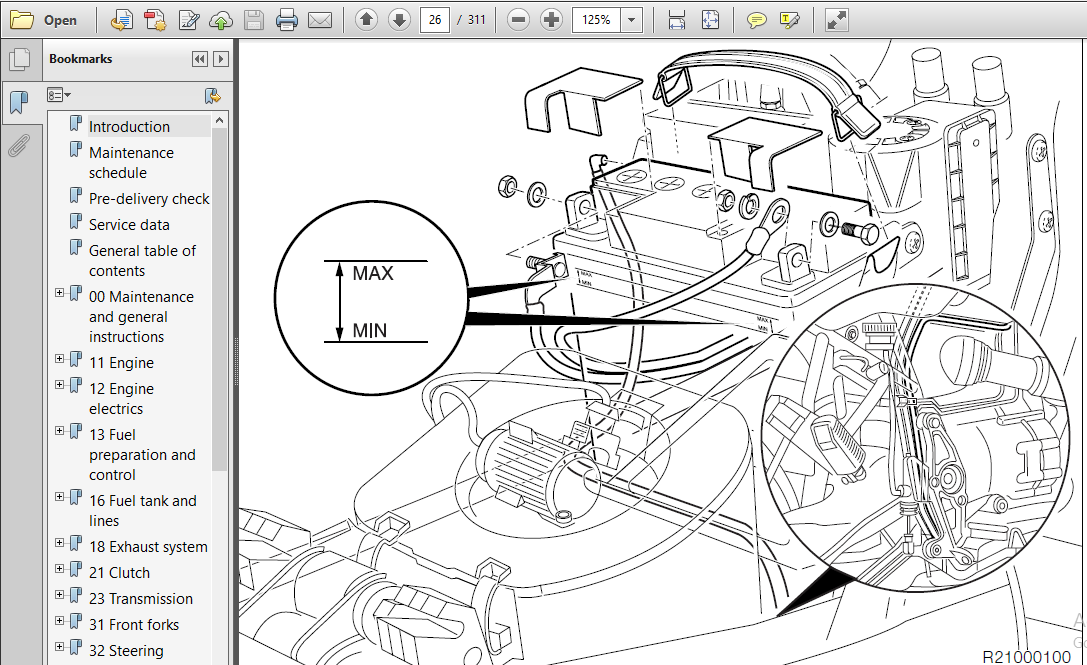Viewport: 1087px width, 665px height.
Task: Open the Service data bookmark
Action: (129, 225)
